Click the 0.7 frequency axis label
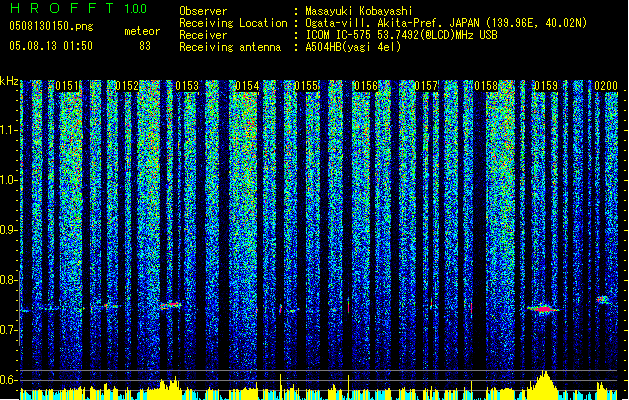The width and height of the screenshot is (629, 400). coord(9,330)
